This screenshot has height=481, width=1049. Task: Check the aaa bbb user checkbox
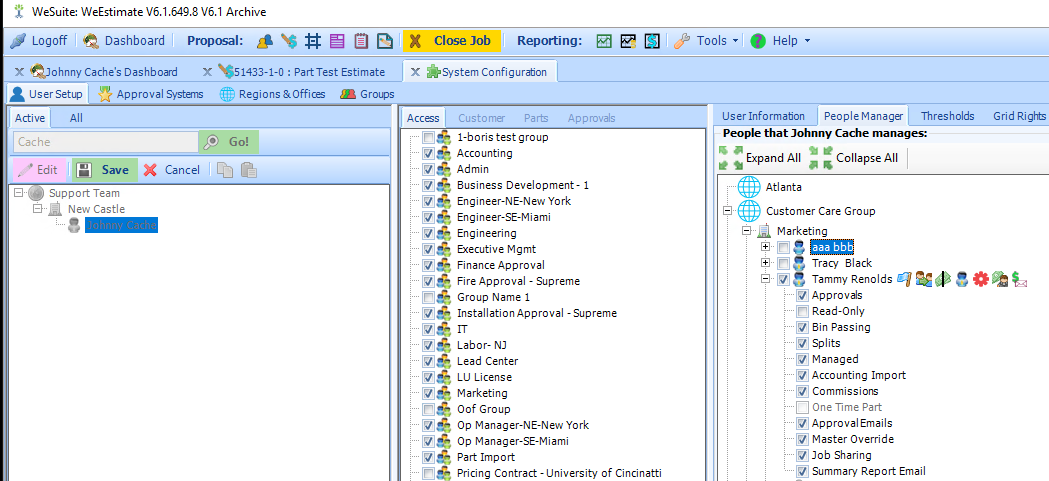click(x=783, y=248)
